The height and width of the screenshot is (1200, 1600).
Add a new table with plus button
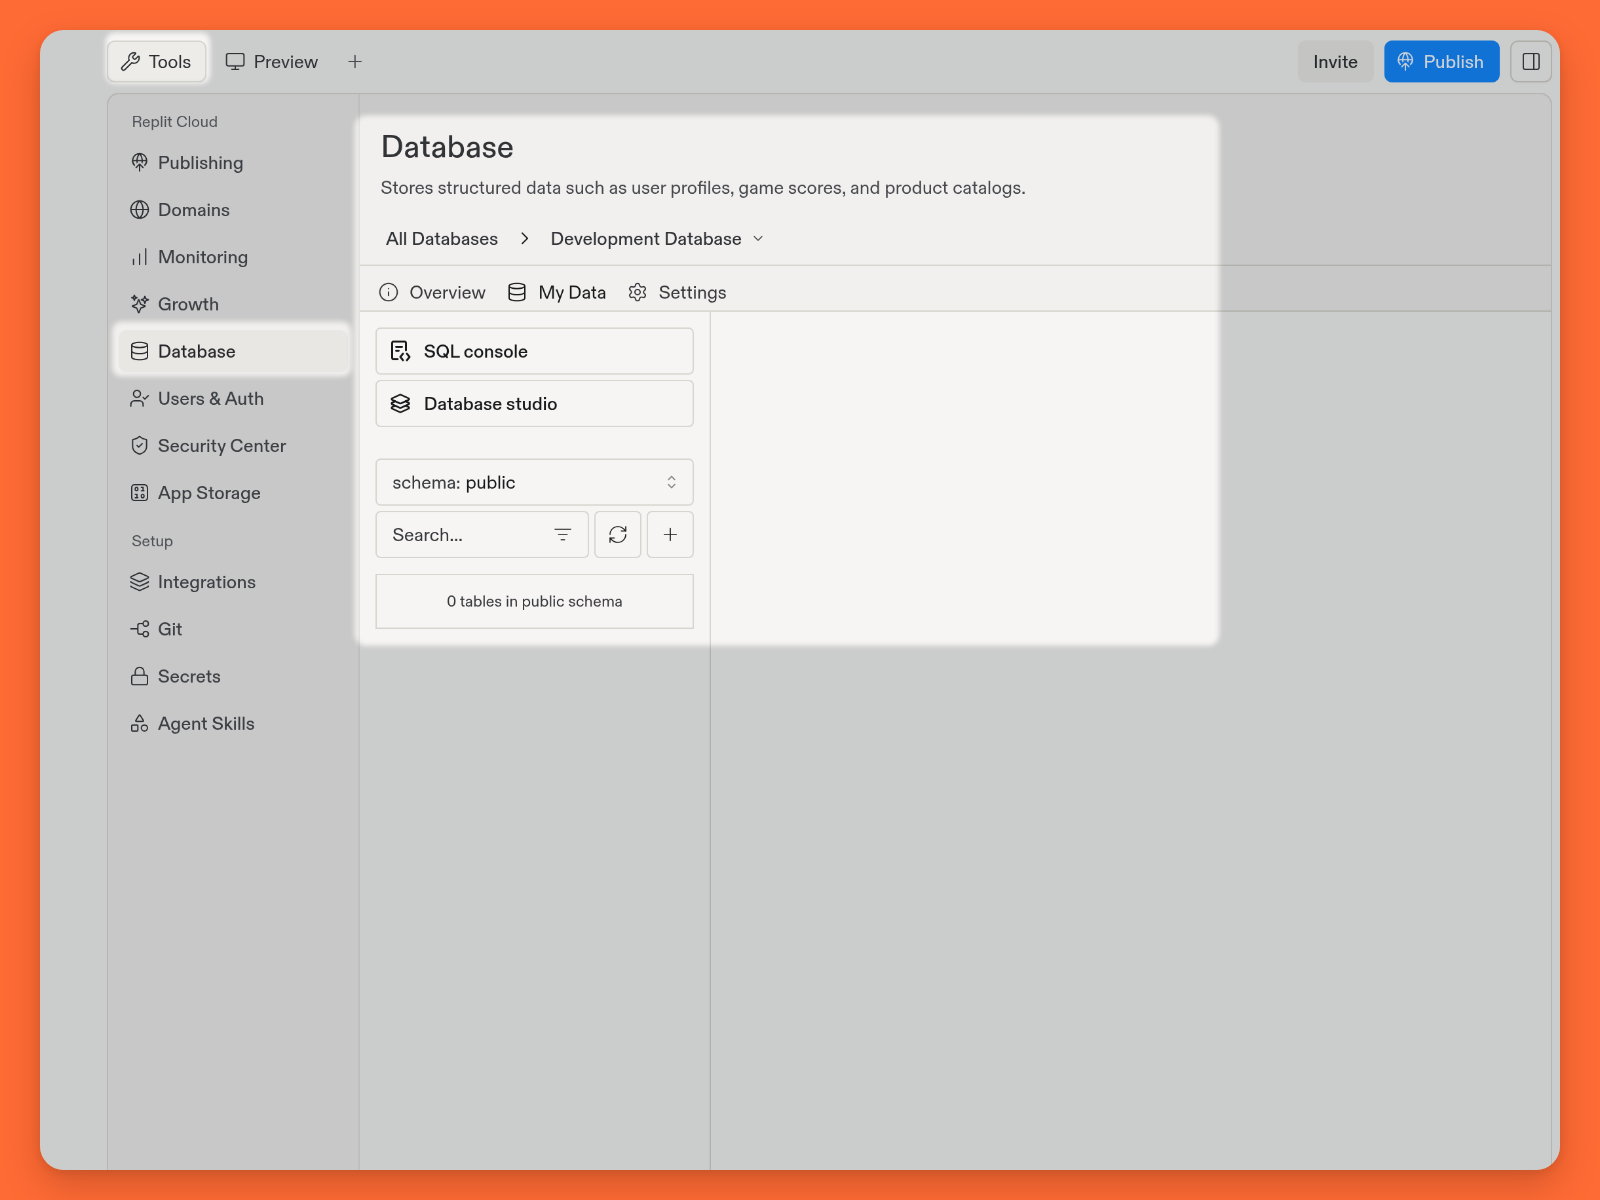670,535
